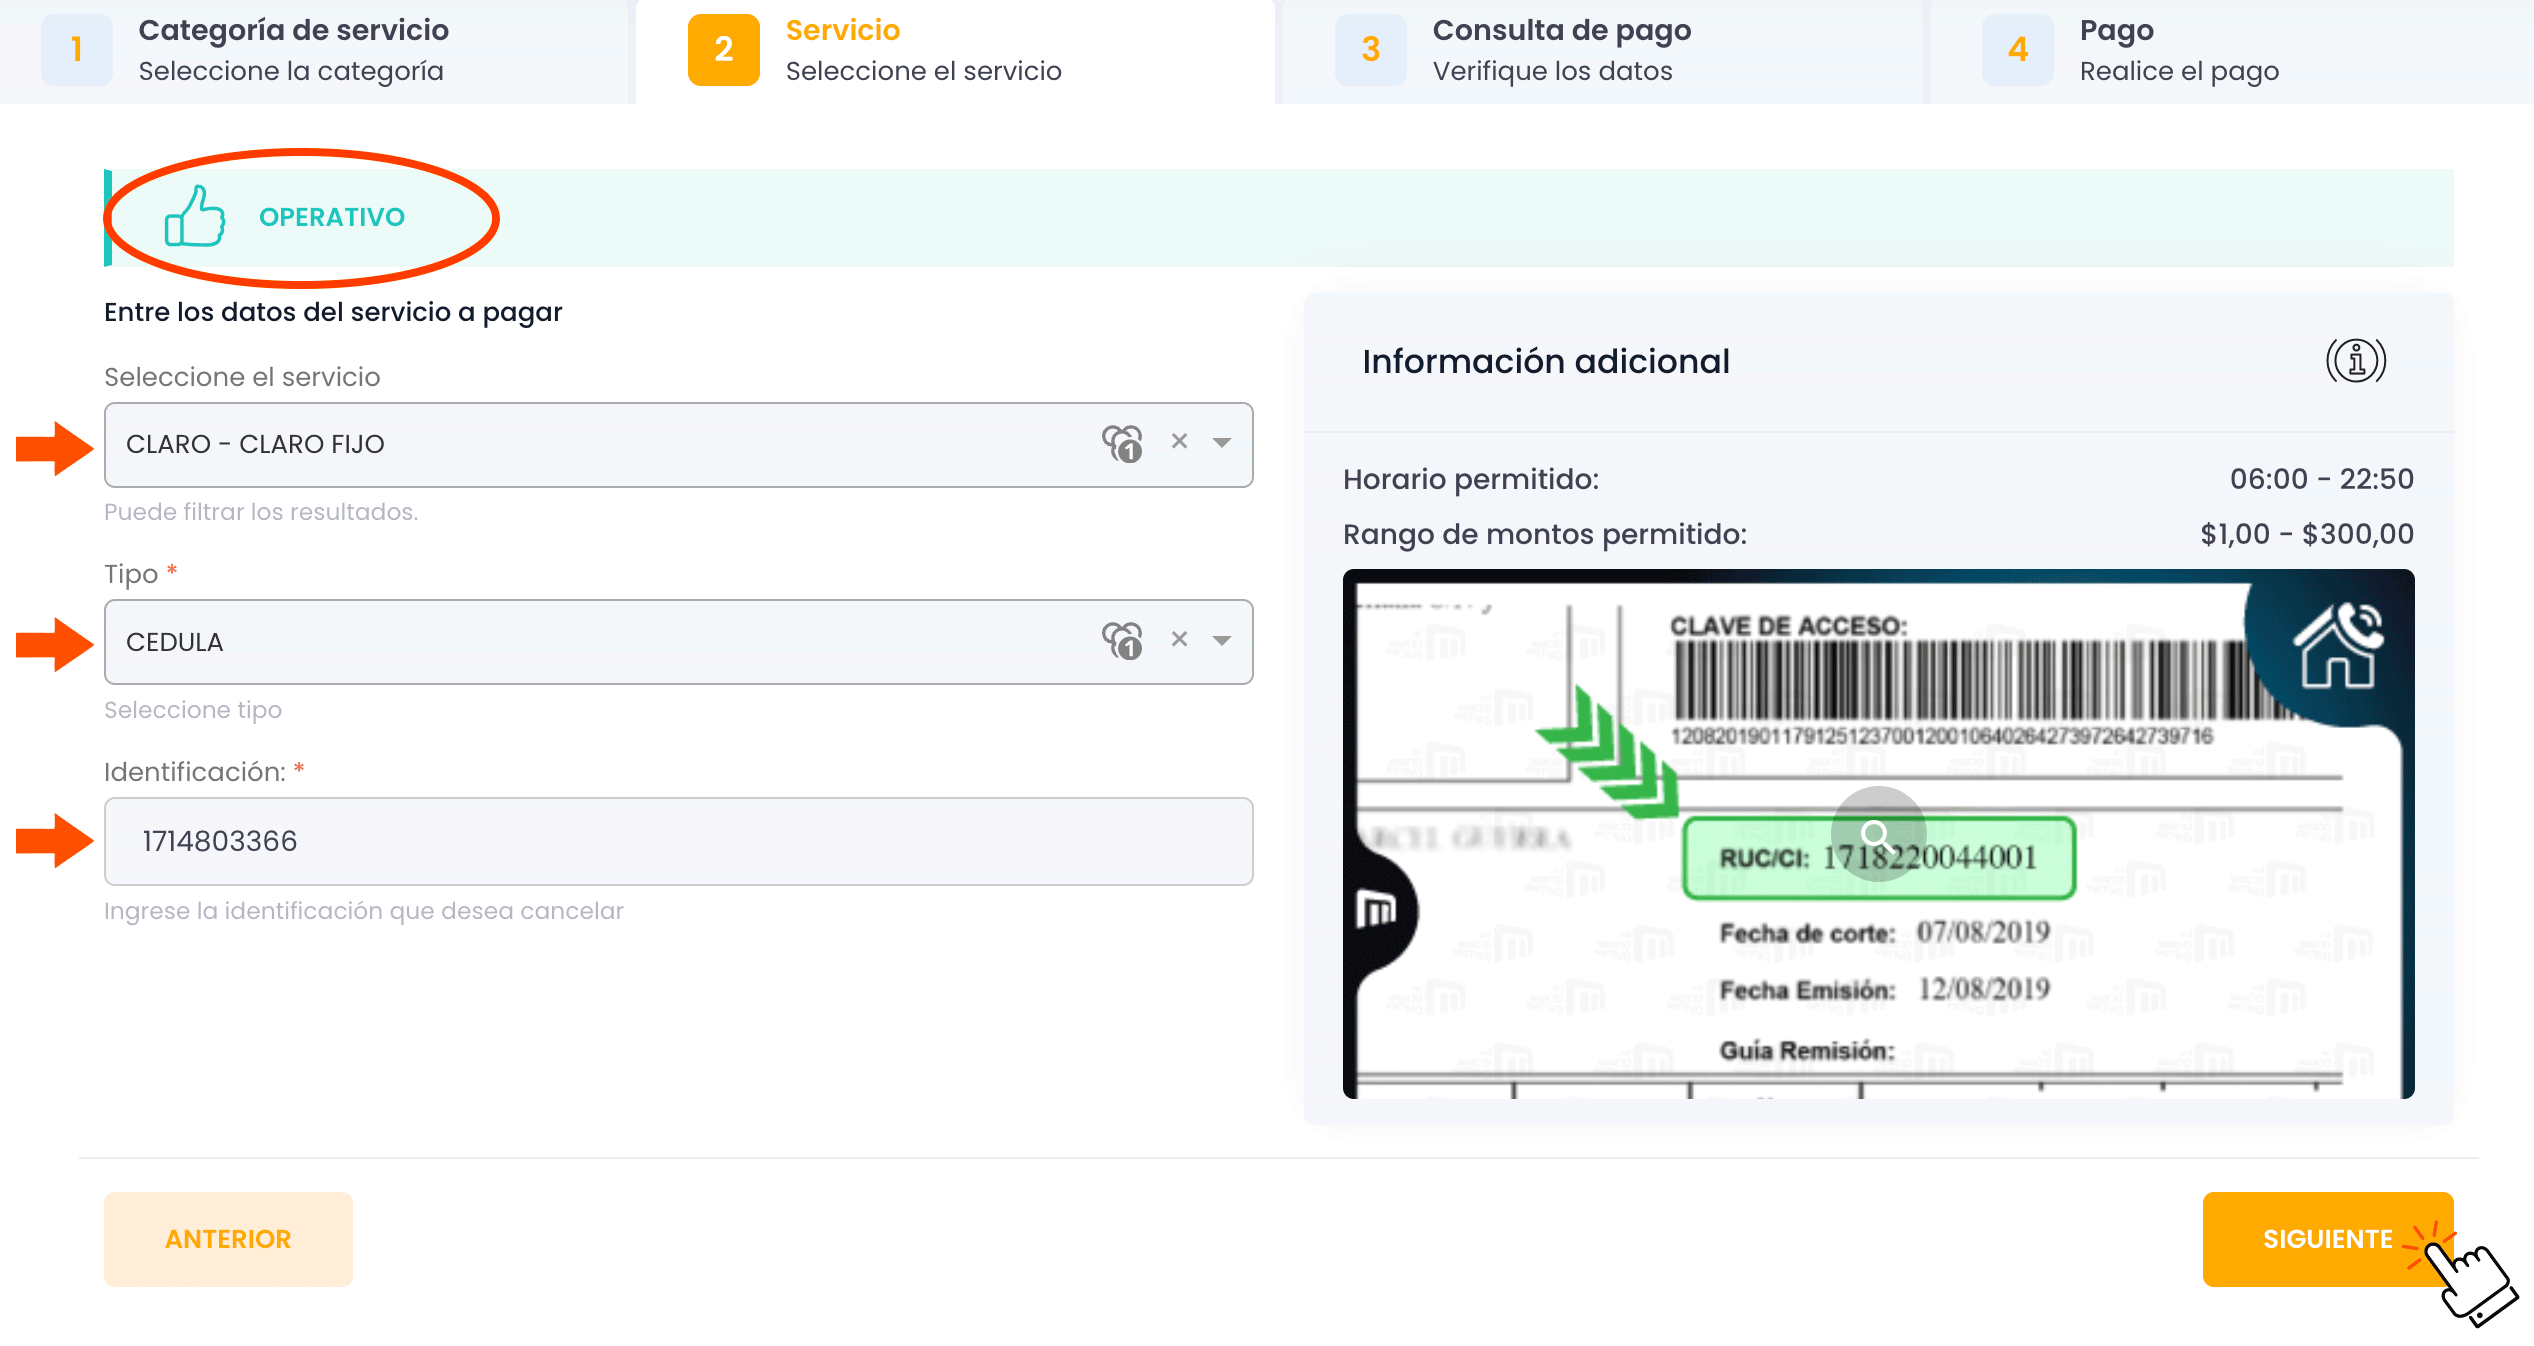Click the Horario permitido label

(x=1471, y=480)
